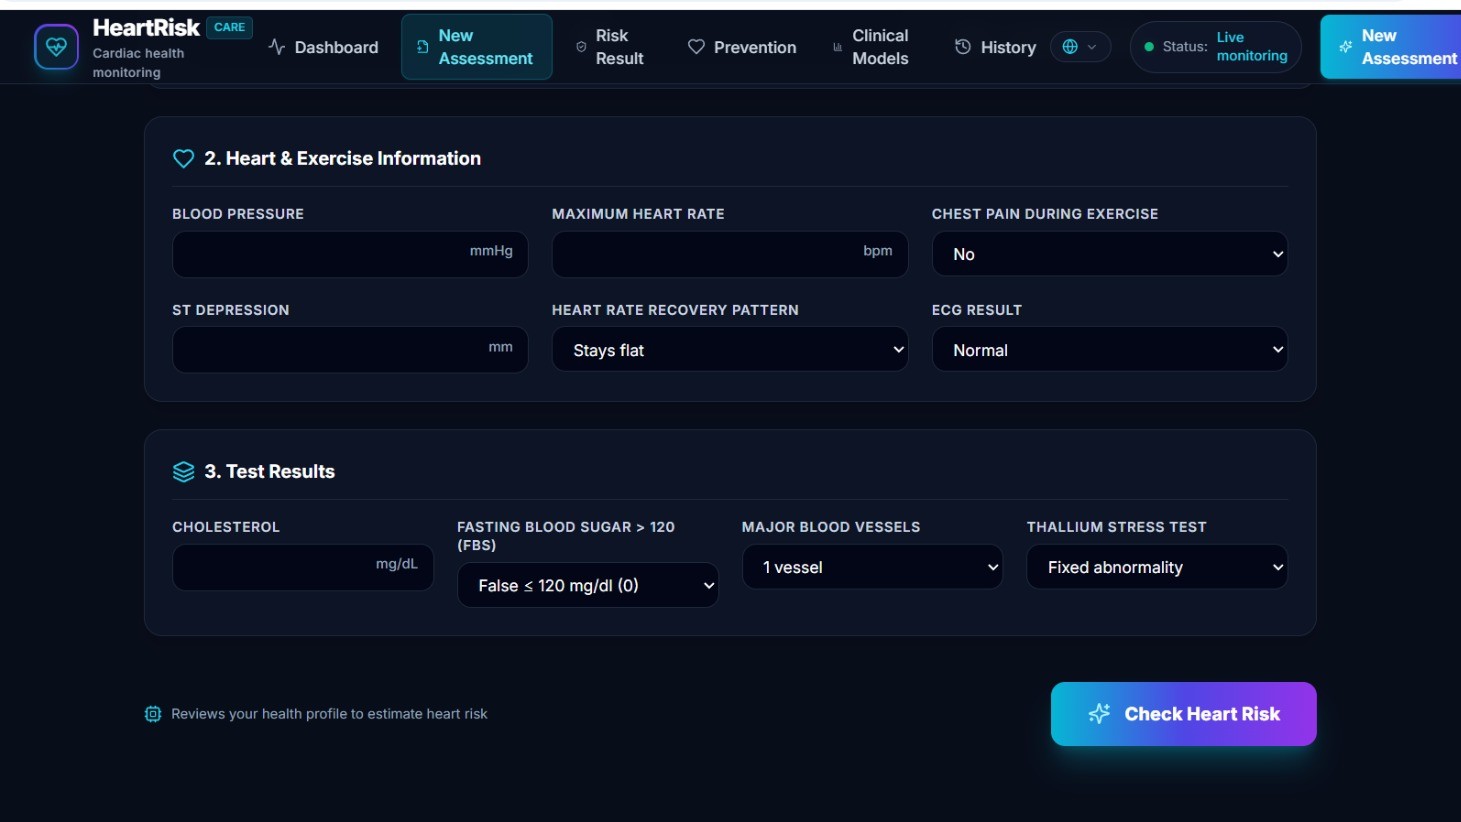Click the gradient New Assessment button
This screenshot has height=822, width=1461.
[x=1391, y=47]
